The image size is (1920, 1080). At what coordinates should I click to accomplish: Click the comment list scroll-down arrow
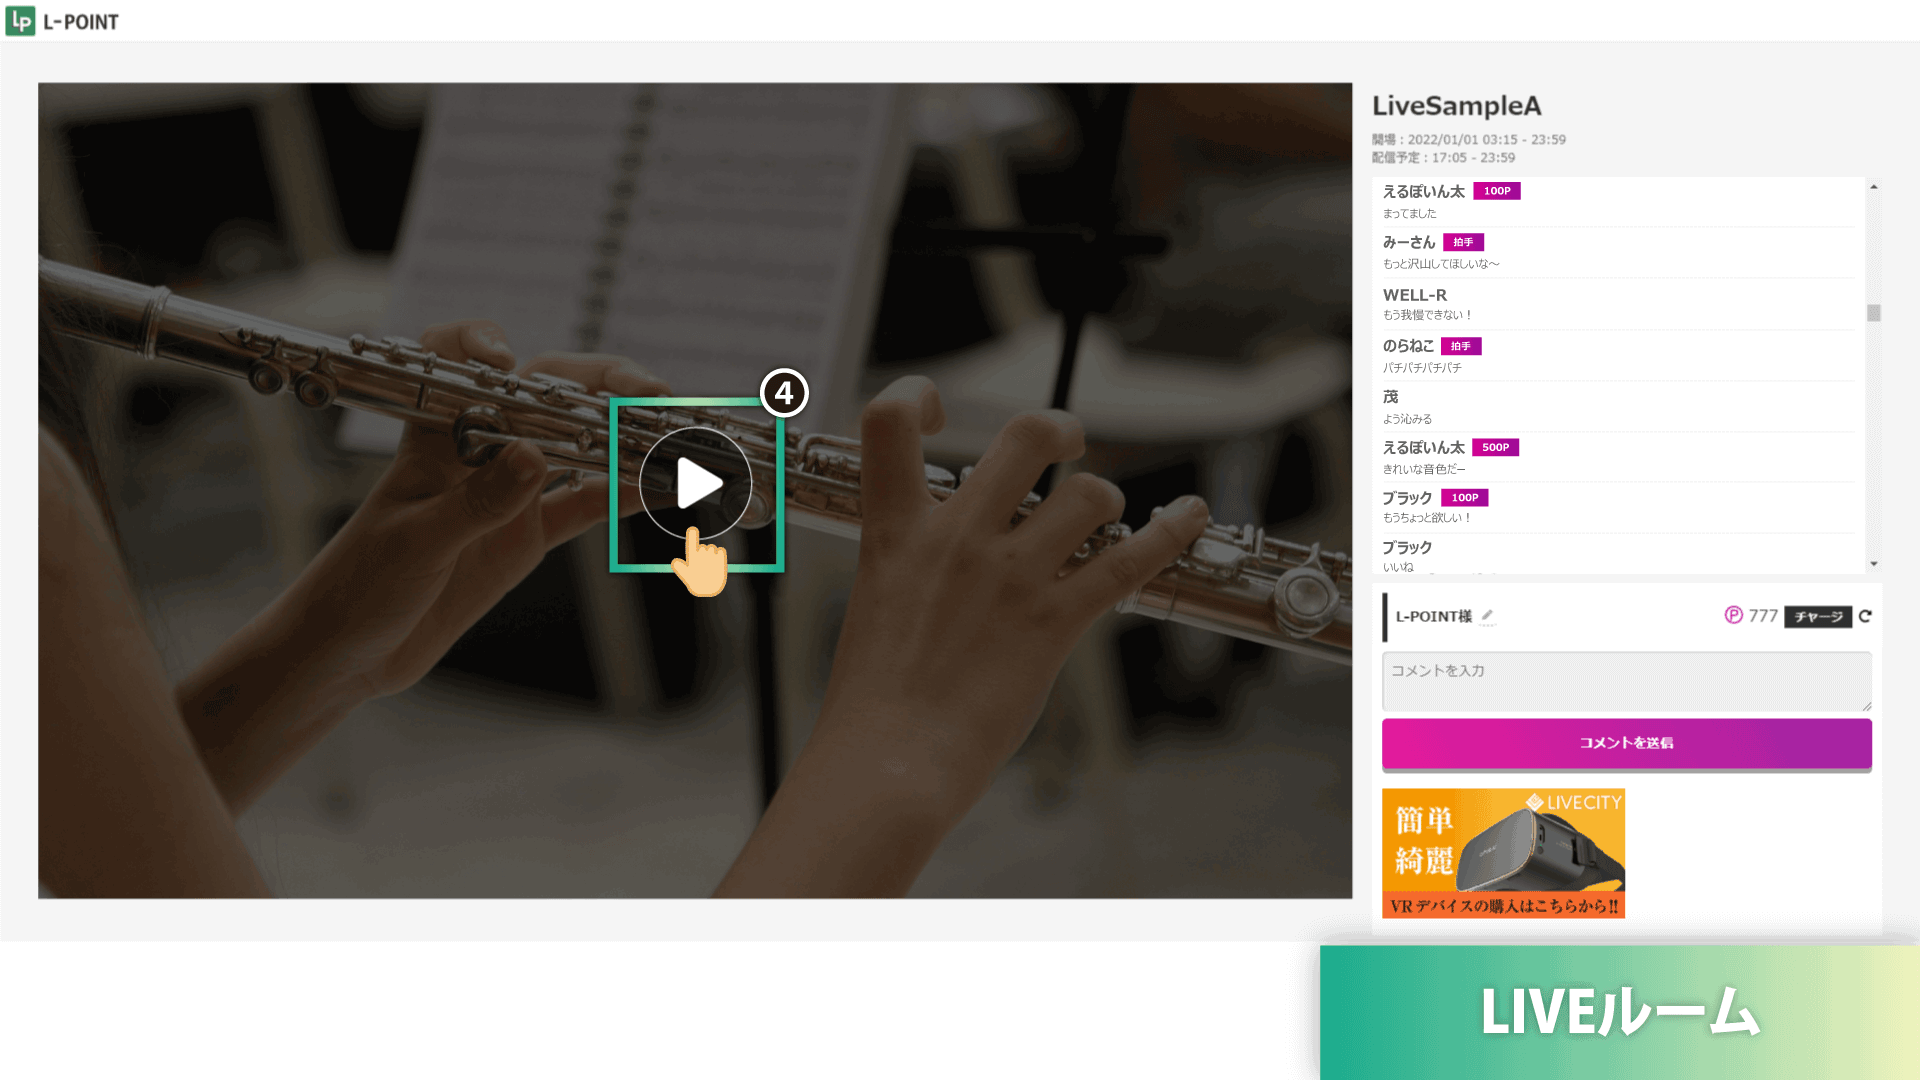click(x=1874, y=564)
